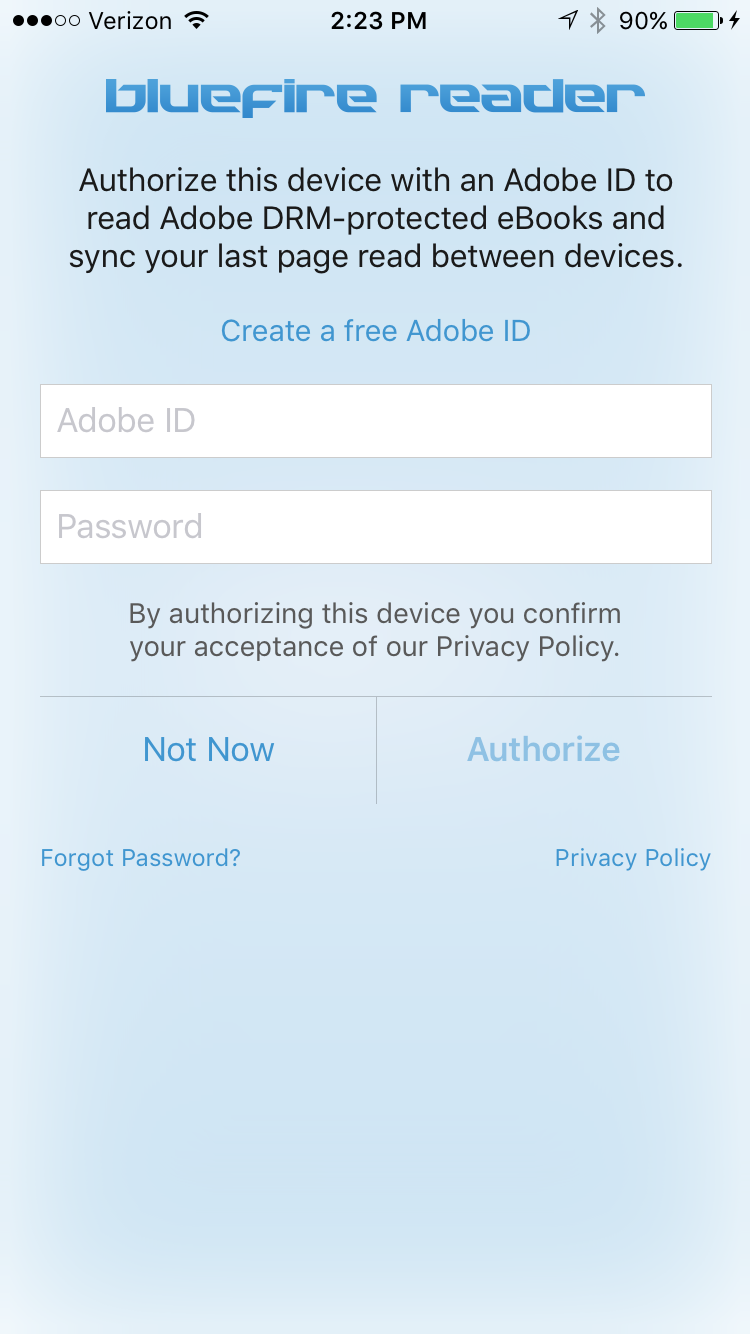Screen dimensions: 750x1334
Task: Open the Create a free Adobe ID link
Action: (375, 331)
